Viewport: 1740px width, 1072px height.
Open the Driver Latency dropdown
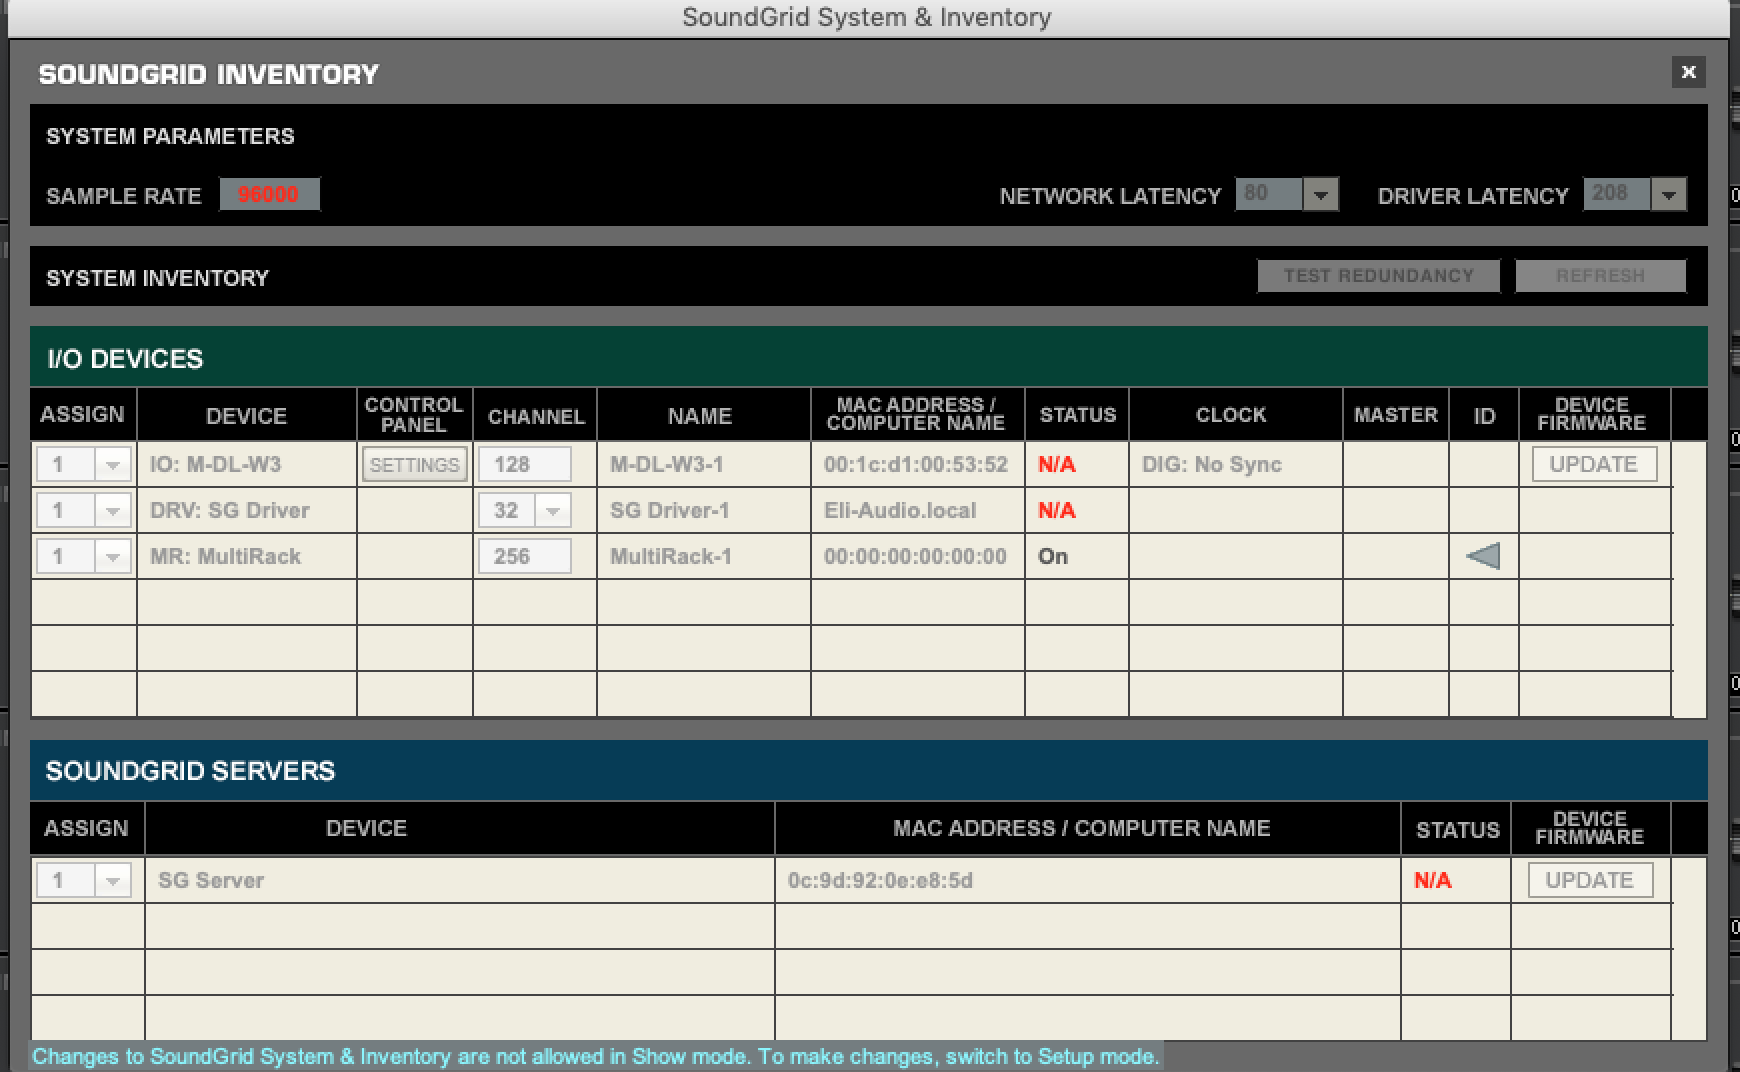[1668, 194]
